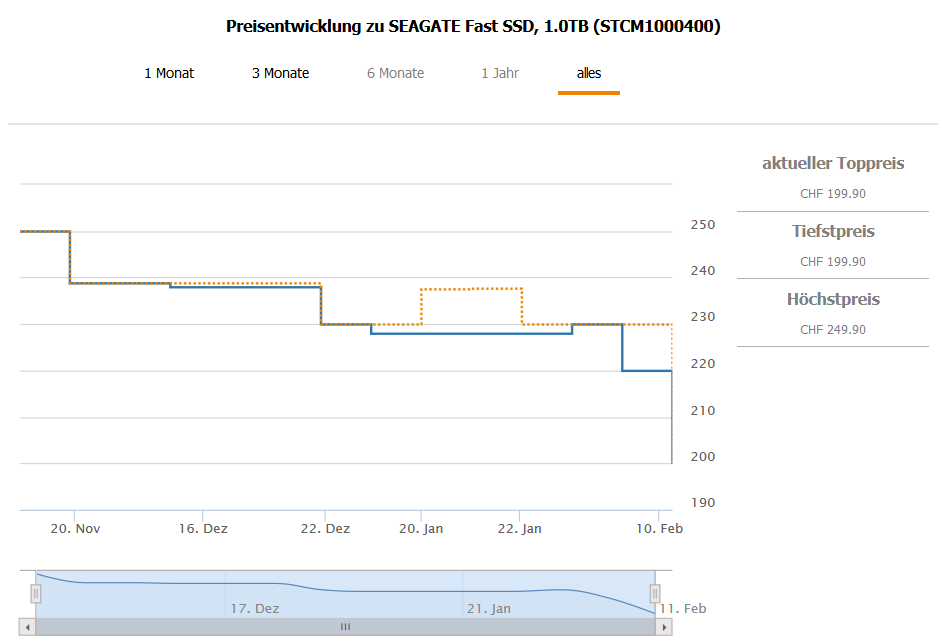
Task: Click the chart title SEAGATE Fast SSD
Action: (x=473, y=26)
